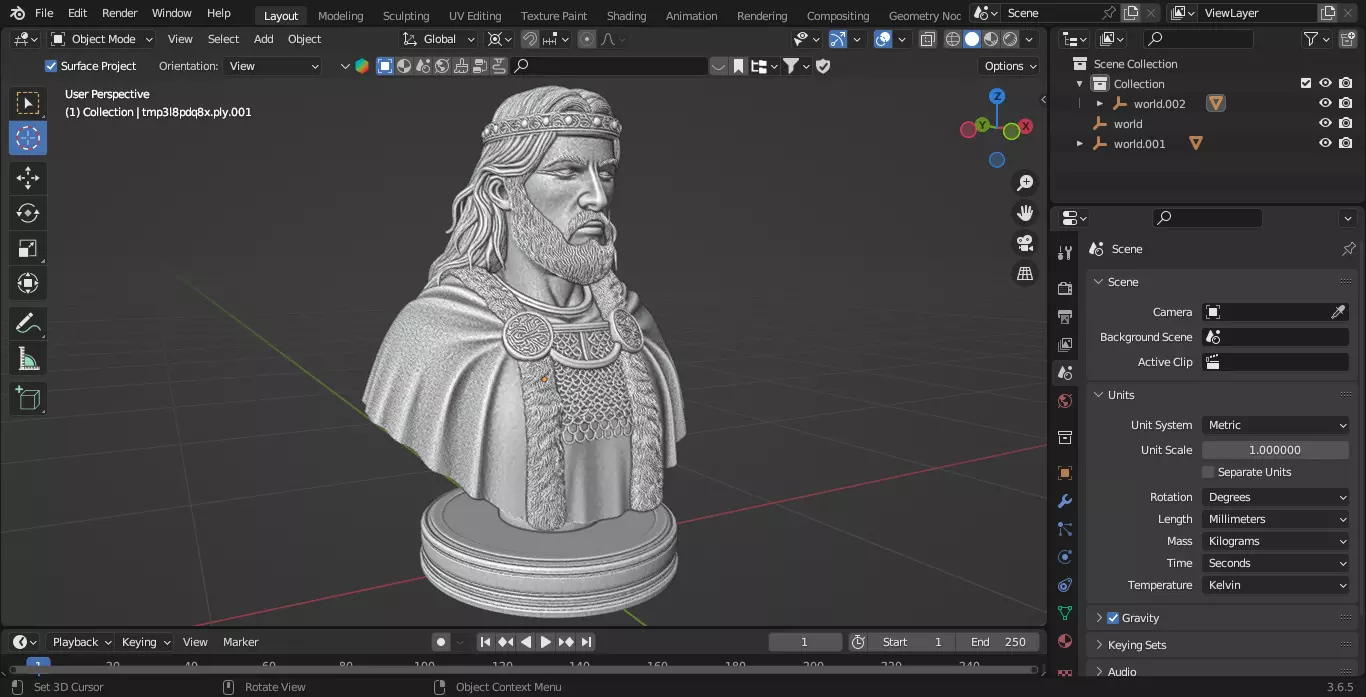Screen dimensions: 1366x697
Task: Select the Scale tool
Action: point(28,248)
